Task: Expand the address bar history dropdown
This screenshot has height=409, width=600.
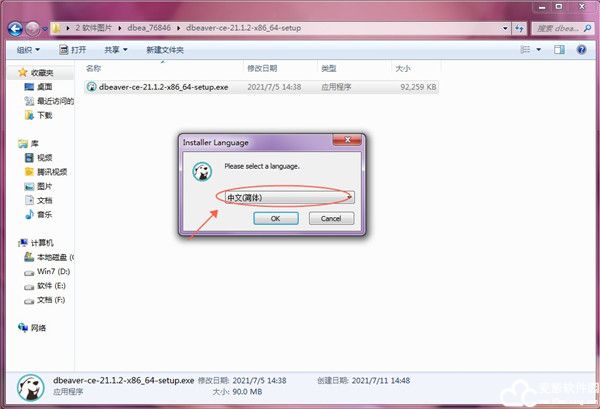Action: click(505, 28)
